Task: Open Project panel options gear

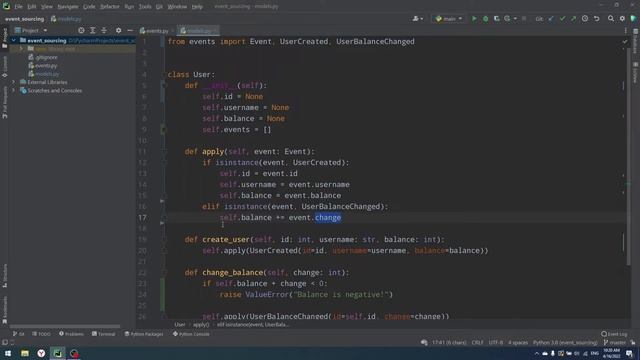Action: coord(118,31)
